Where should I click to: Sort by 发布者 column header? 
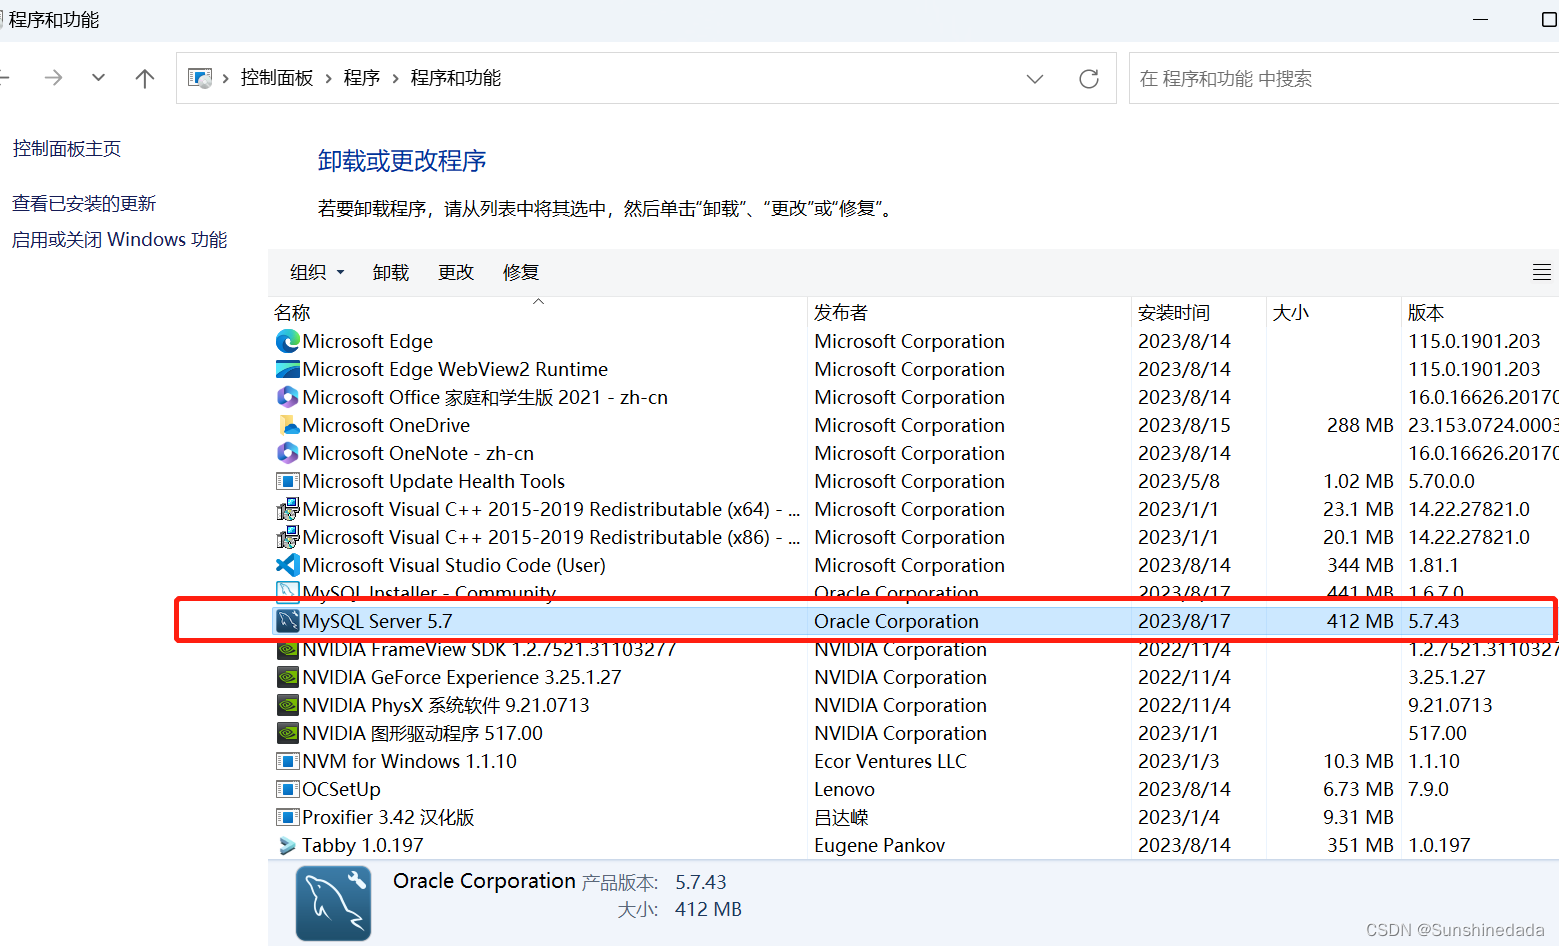tap(969, 313)
